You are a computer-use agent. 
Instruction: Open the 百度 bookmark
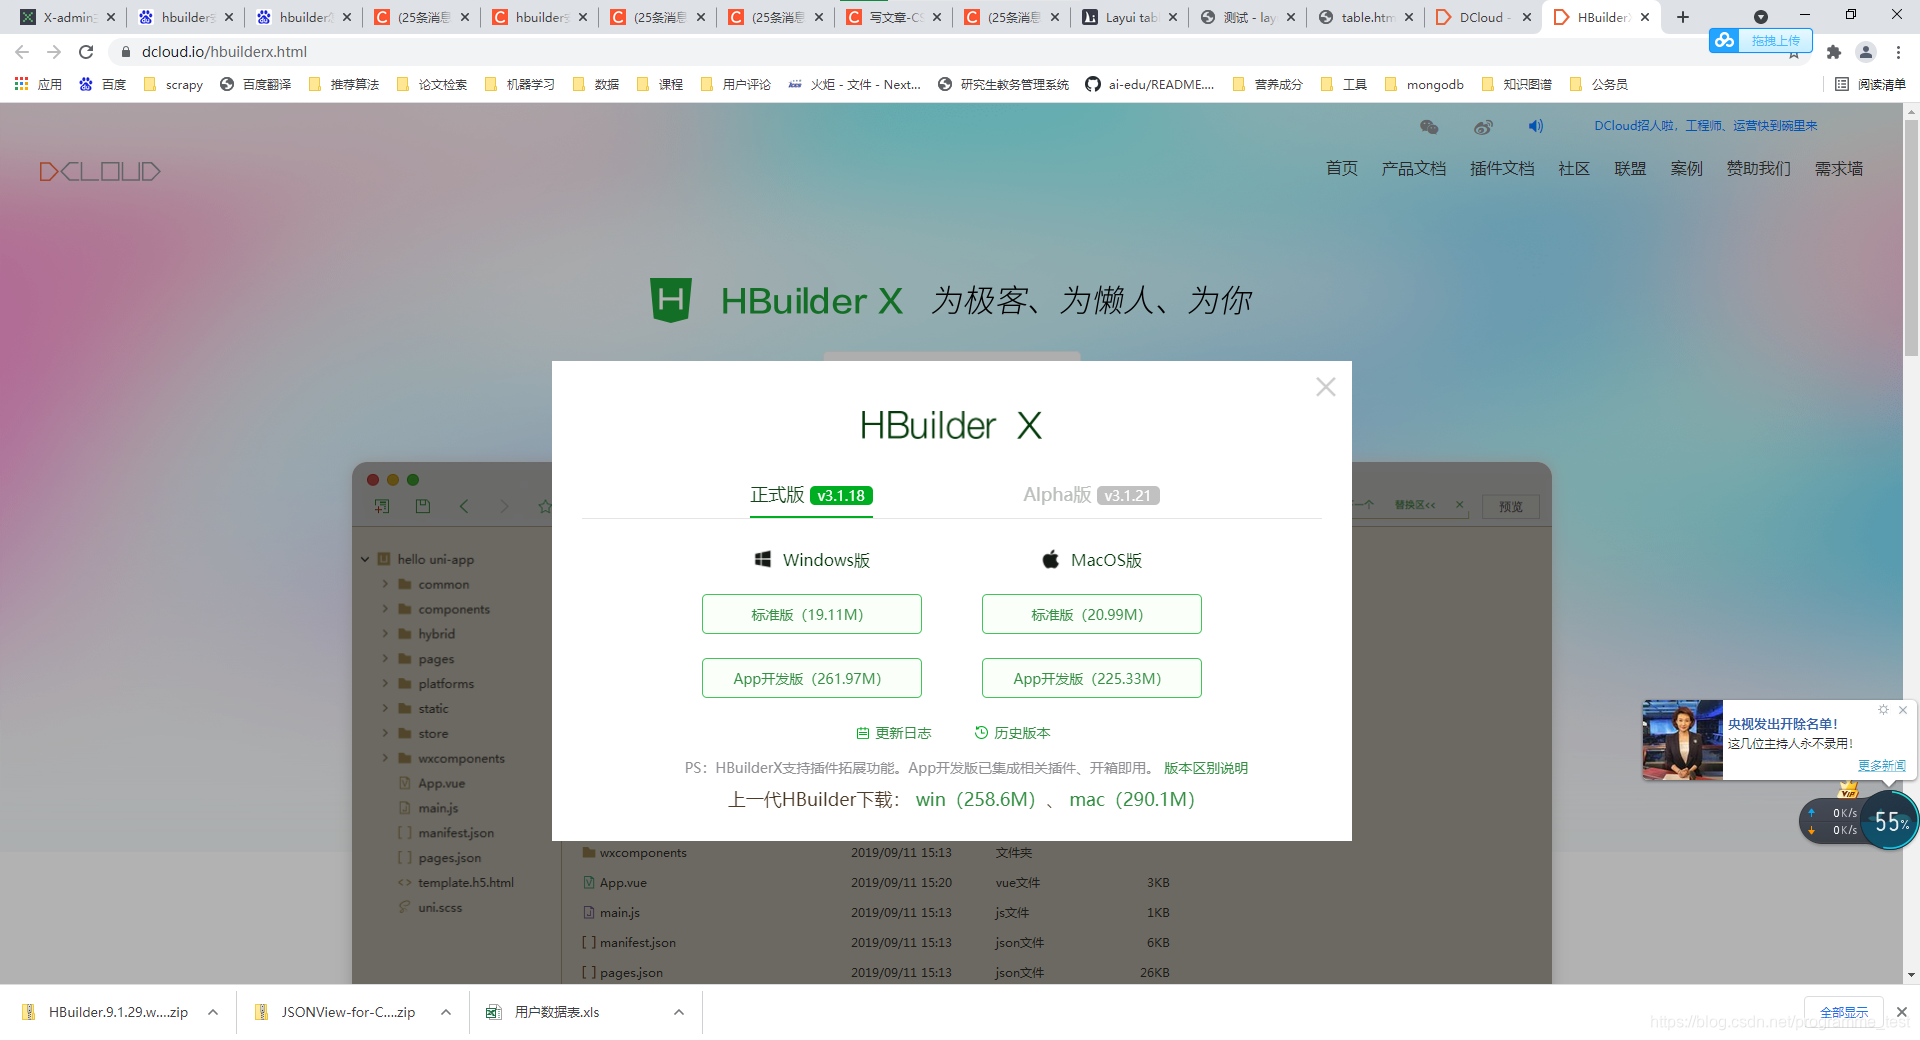coord(102,84)
